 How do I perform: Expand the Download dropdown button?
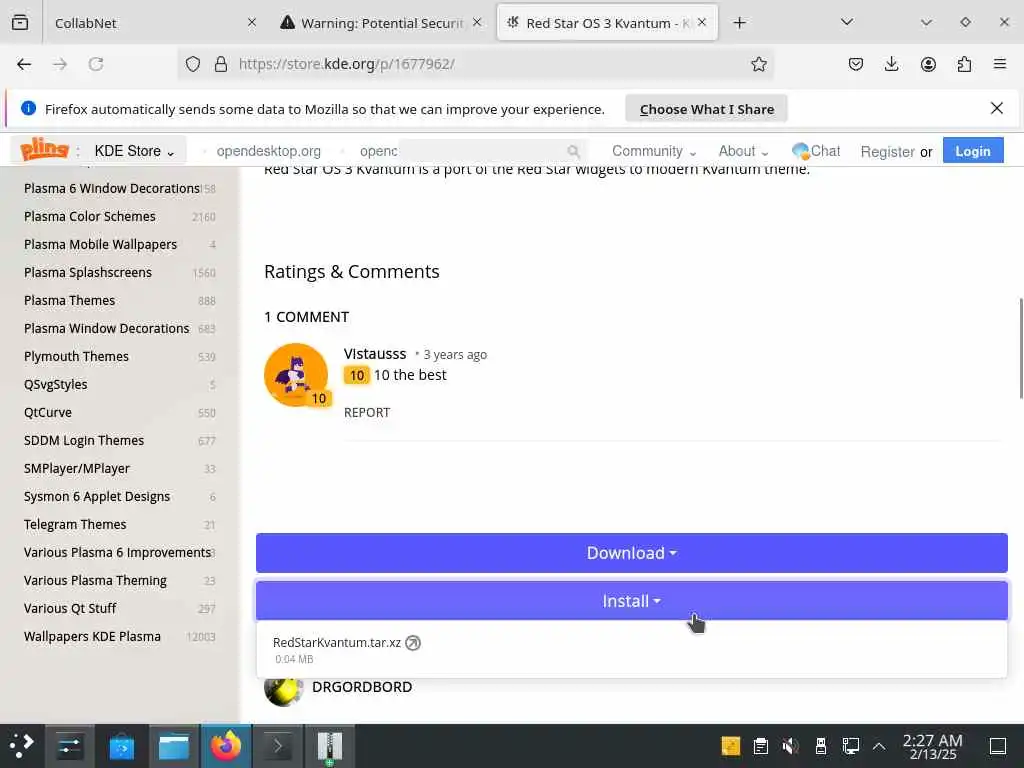(632, 553)
